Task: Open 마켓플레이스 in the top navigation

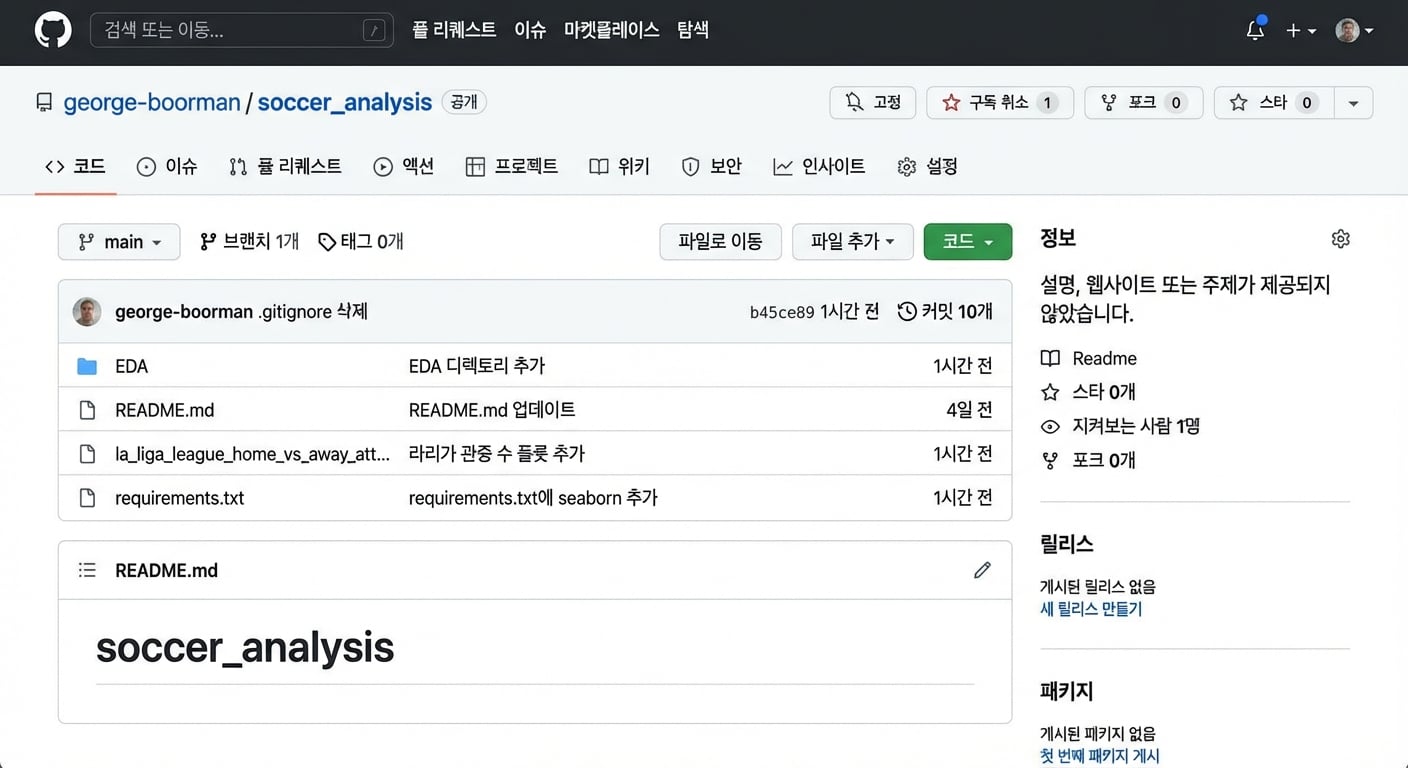Action: [x=611, y=30]
